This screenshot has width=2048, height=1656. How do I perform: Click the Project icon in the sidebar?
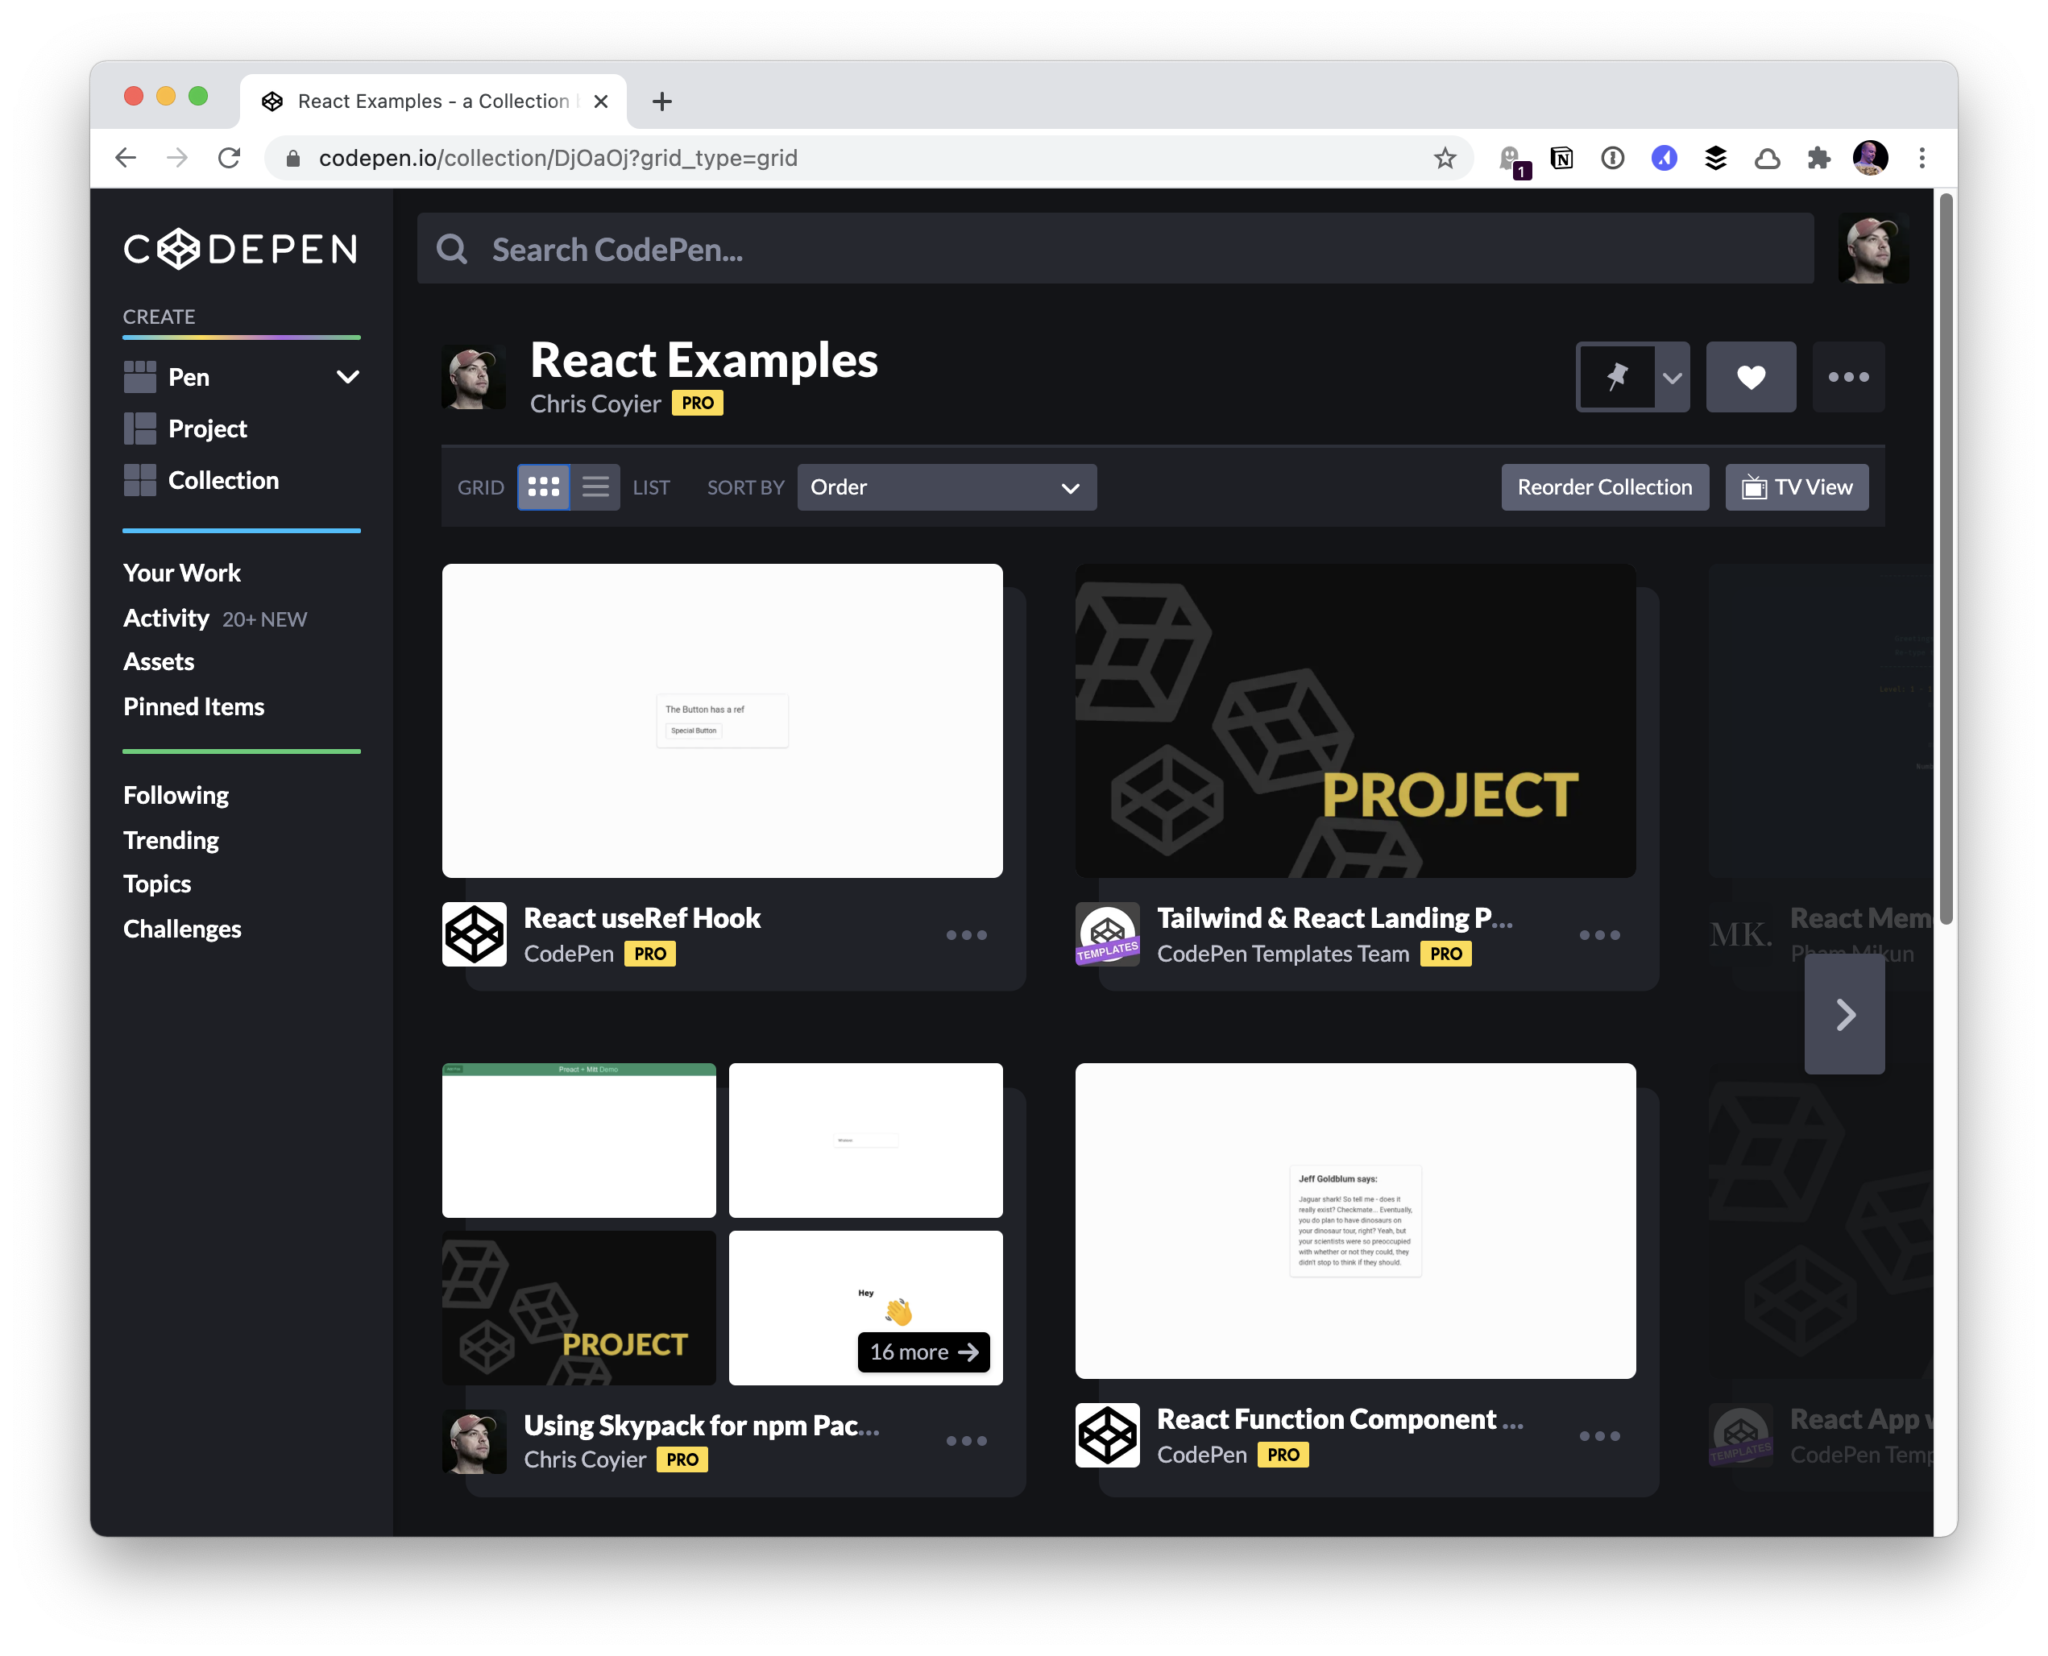click(x=141, y=428)
